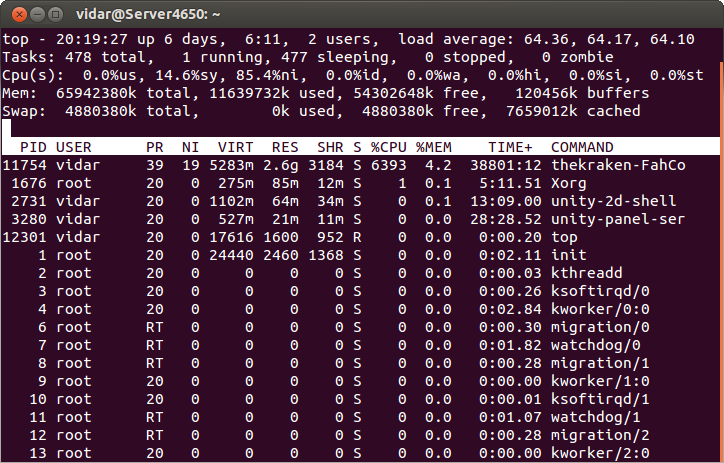This screenshot has height=463, width=724.
Task: Click PID 1676 in the list
Action: (29, 183)
